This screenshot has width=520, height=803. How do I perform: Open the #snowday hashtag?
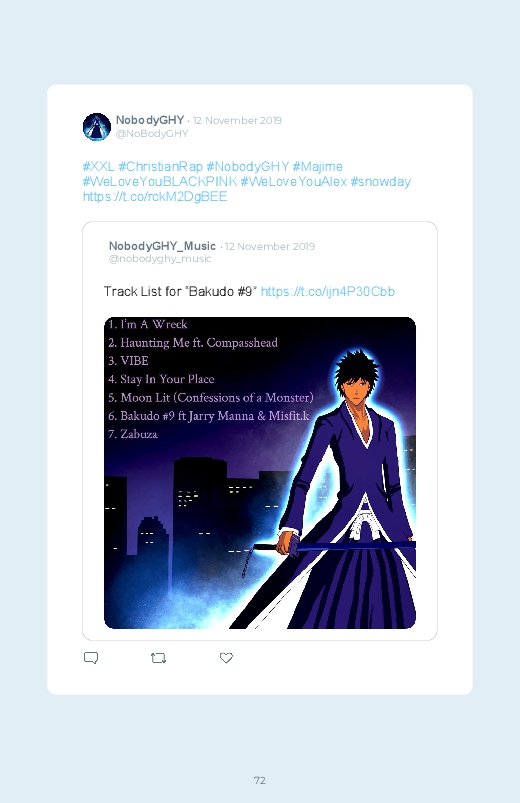point(381,181)
